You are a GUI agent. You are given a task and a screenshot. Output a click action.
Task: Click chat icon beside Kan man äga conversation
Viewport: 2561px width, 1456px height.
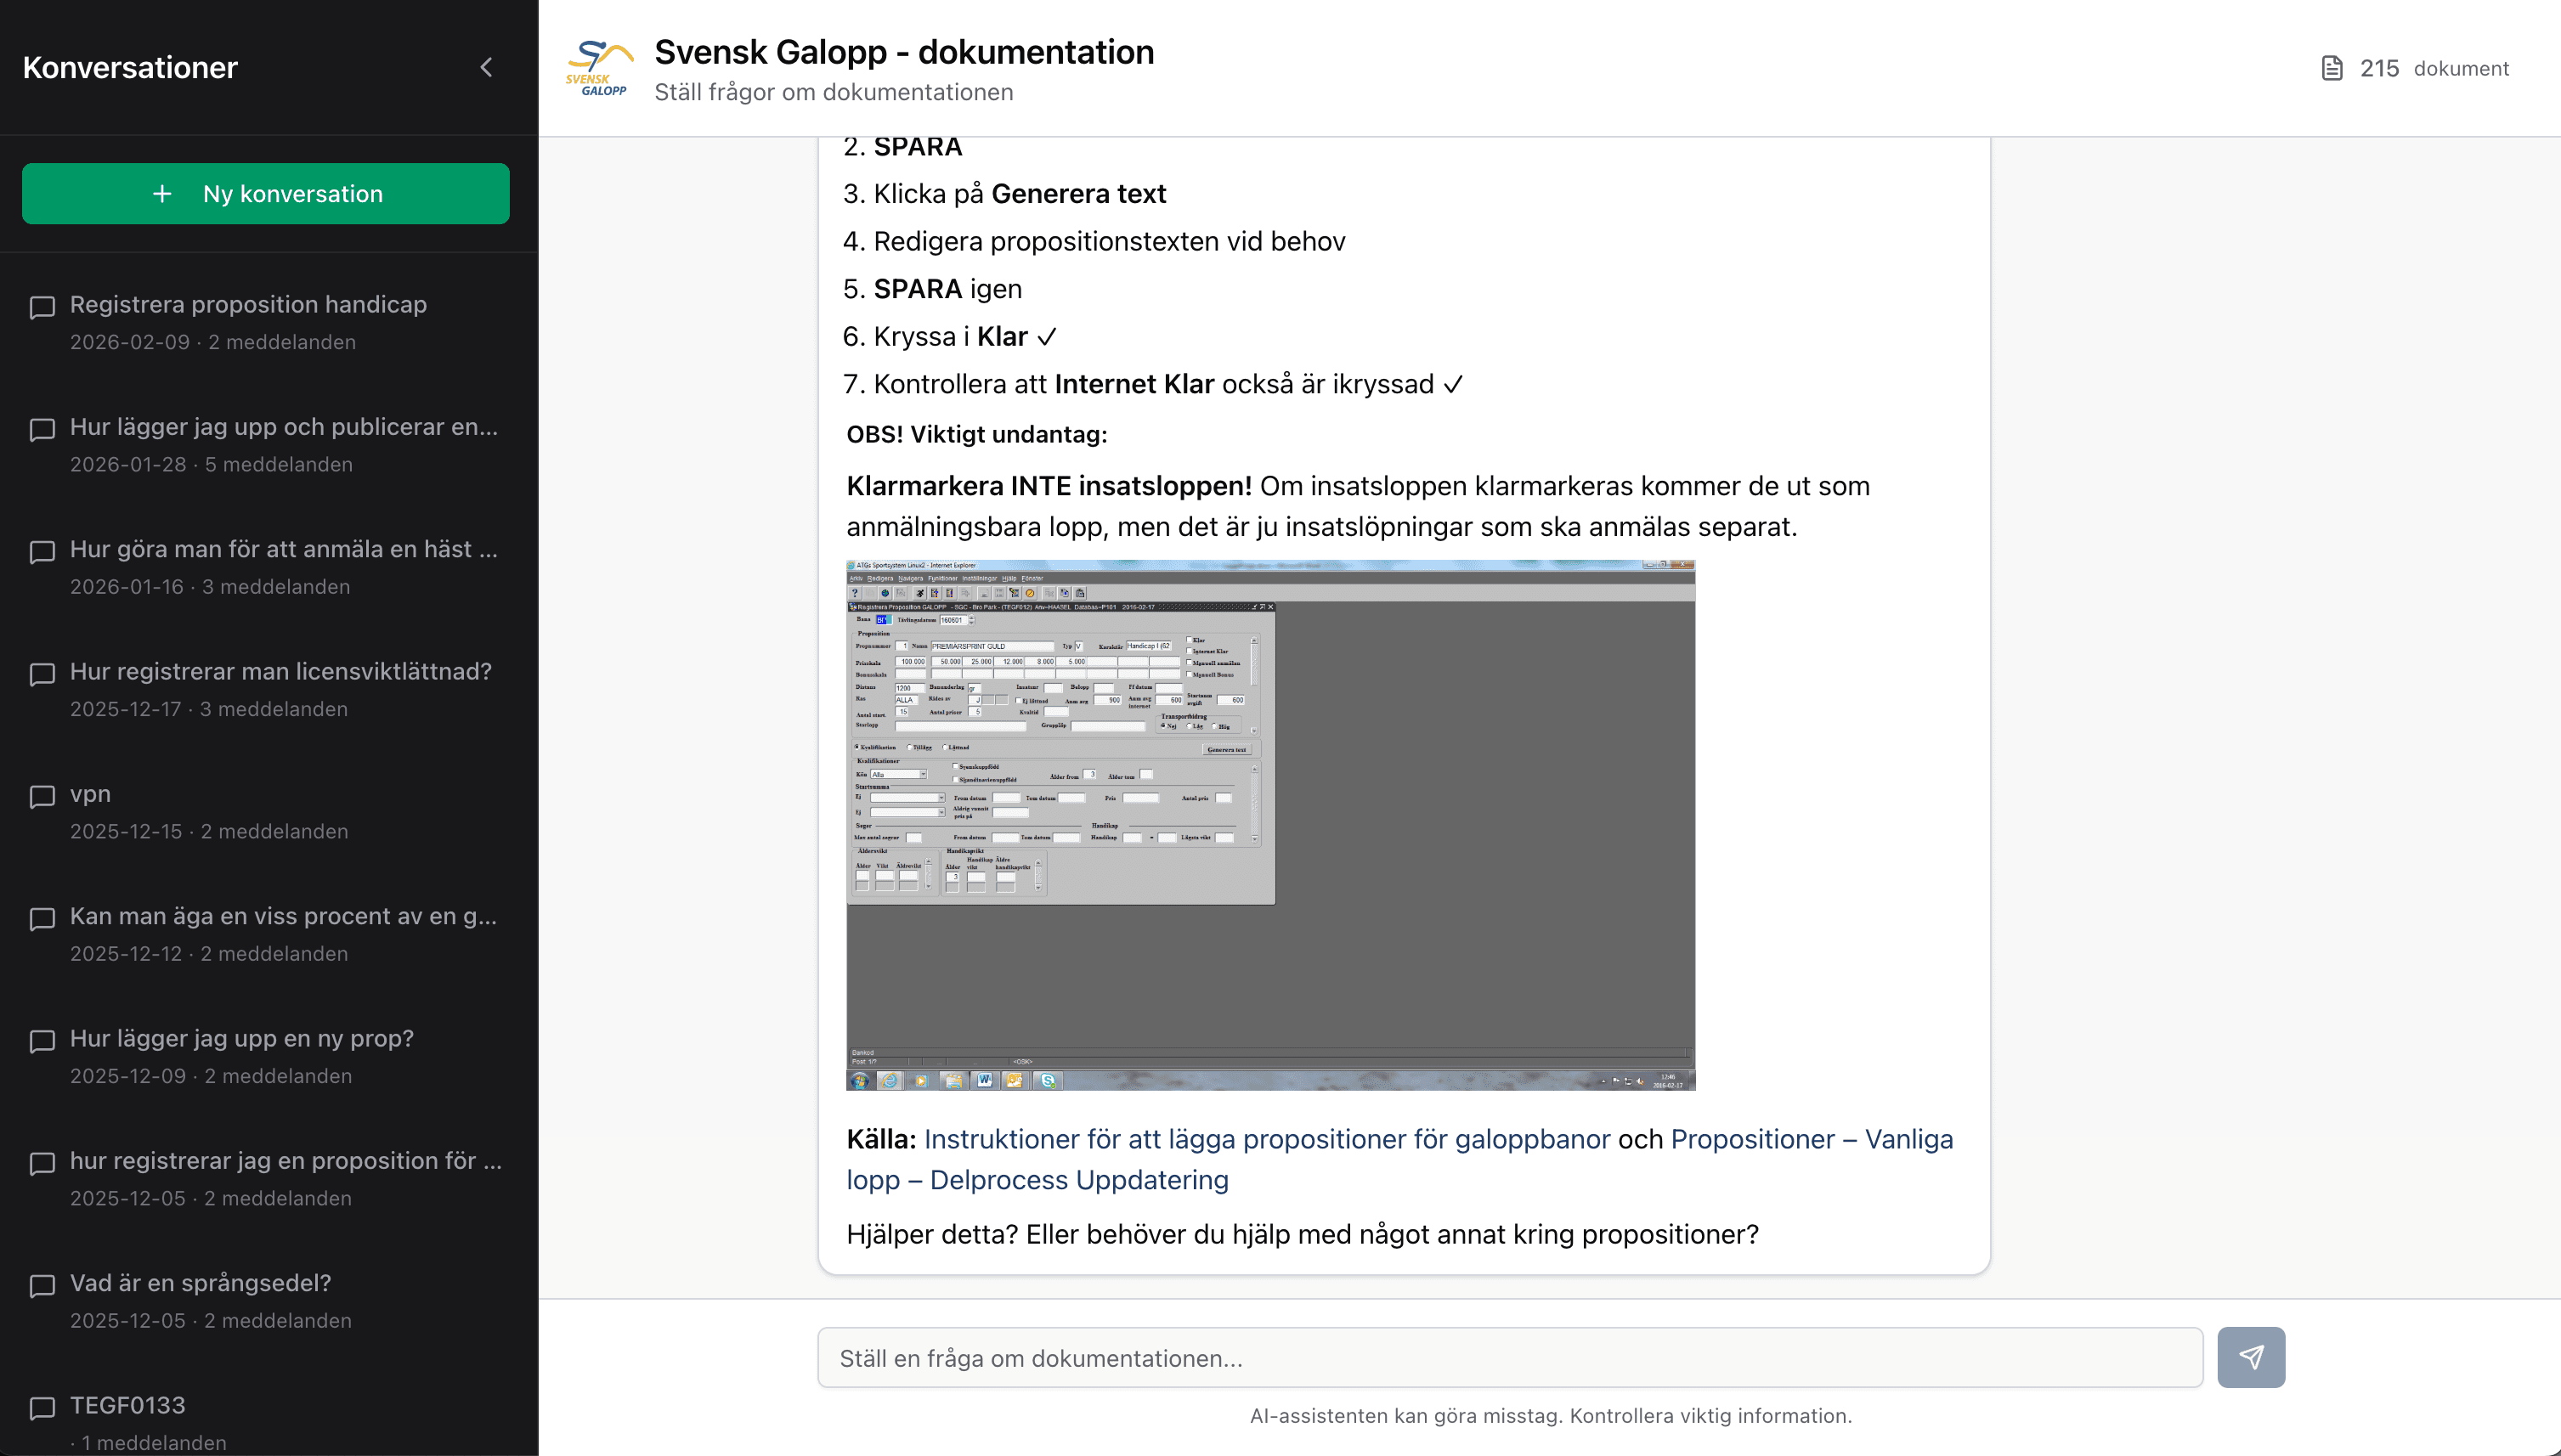[42, 918]
